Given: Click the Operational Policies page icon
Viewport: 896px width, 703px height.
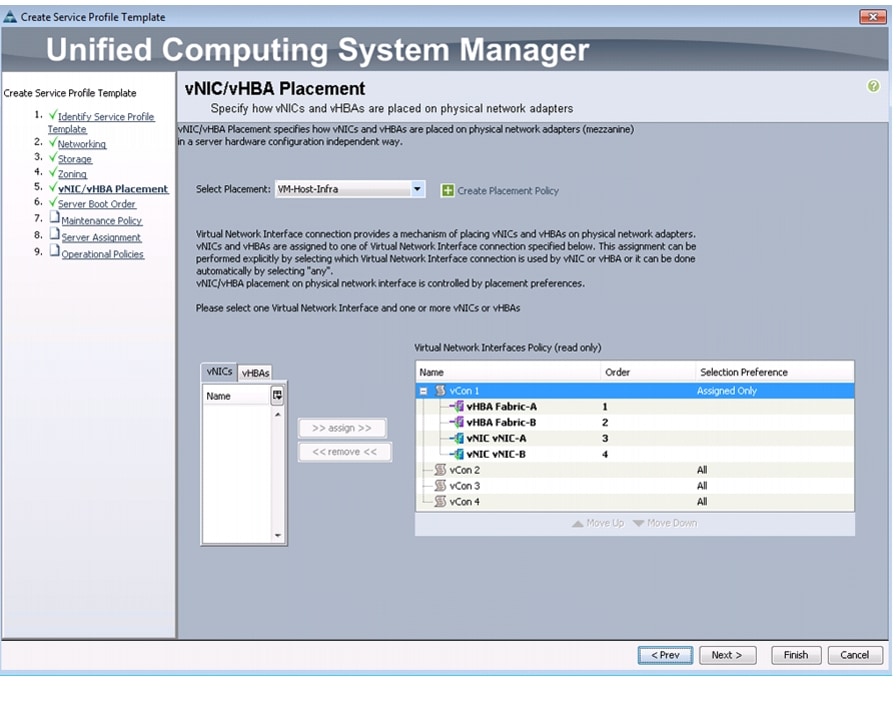Looking at the screenshot, I should [54, 251].
